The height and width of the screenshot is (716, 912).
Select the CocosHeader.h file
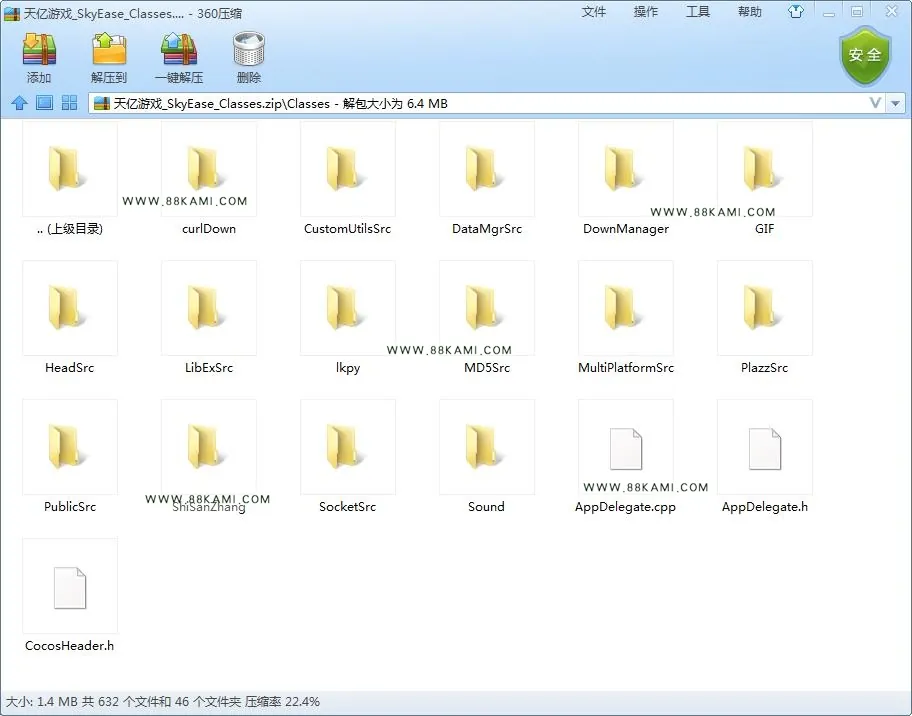tap(70, 596)
